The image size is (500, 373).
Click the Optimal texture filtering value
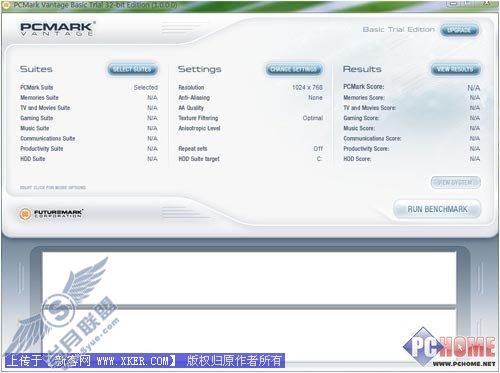pyautogui.click(x=313, y=118)
